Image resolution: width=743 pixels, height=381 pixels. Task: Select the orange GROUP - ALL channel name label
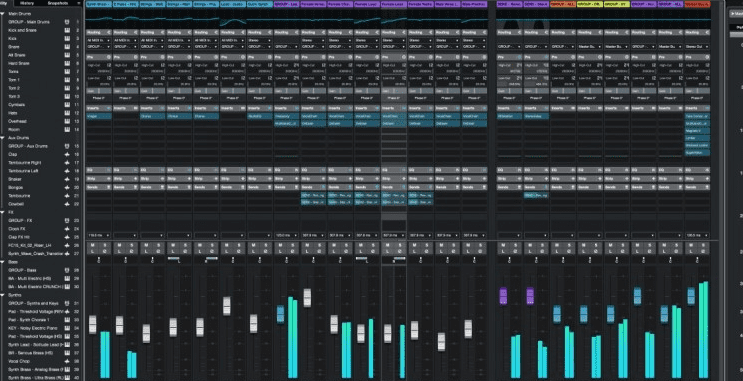point(563,4)
